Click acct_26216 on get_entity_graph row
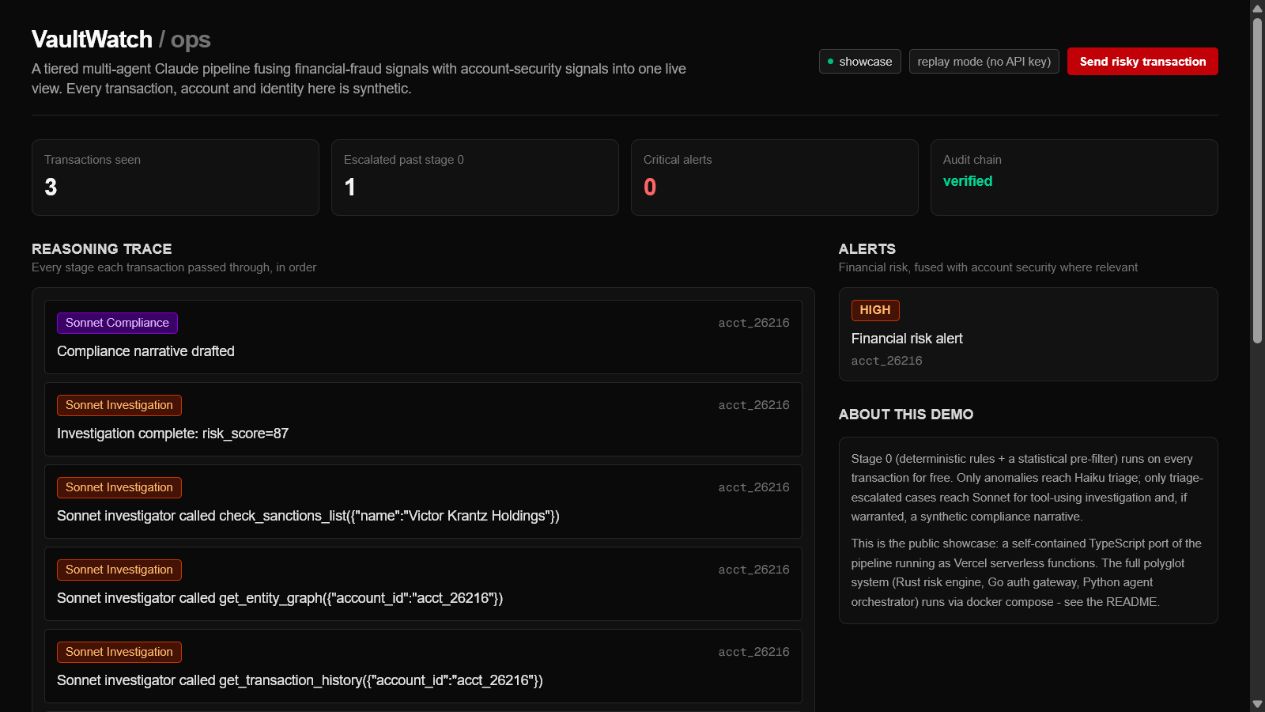 [x=753, y=569]
